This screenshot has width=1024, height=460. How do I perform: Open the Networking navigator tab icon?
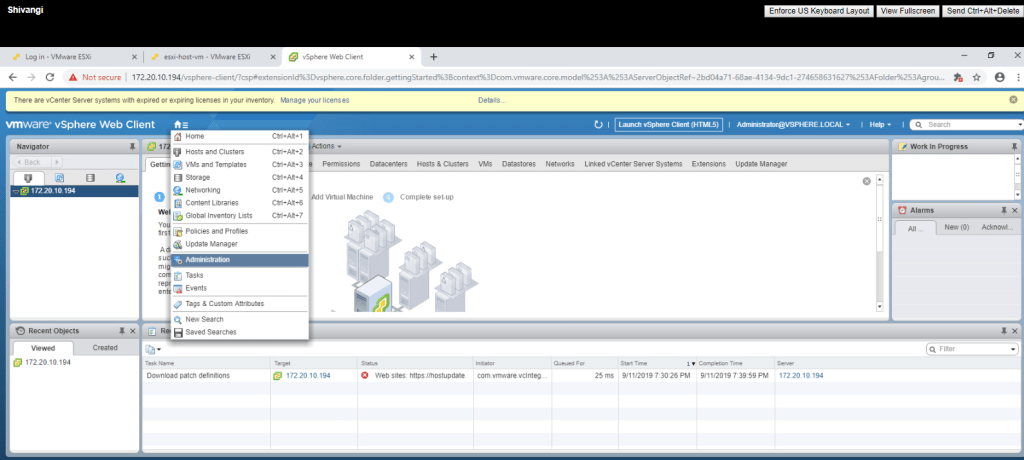120,177
